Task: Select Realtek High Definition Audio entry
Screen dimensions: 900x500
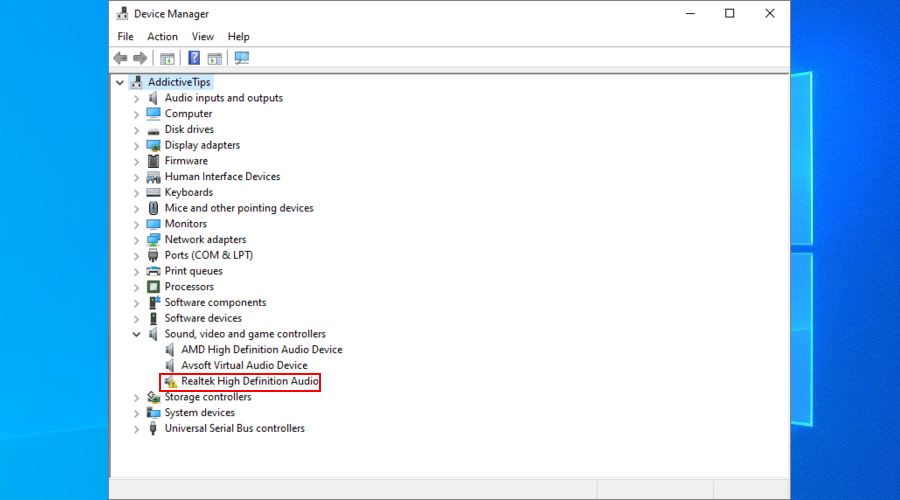Action: 250,381
